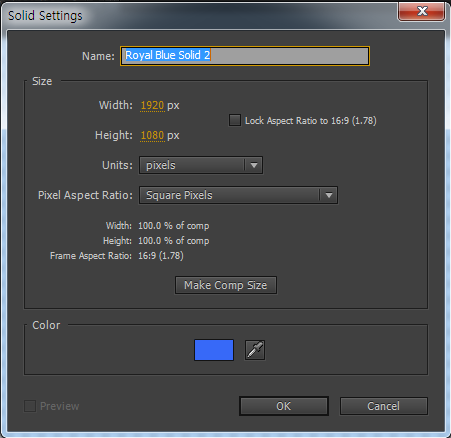Click the 'Height: 100.0 % of comp' text

tap(156, 241)
